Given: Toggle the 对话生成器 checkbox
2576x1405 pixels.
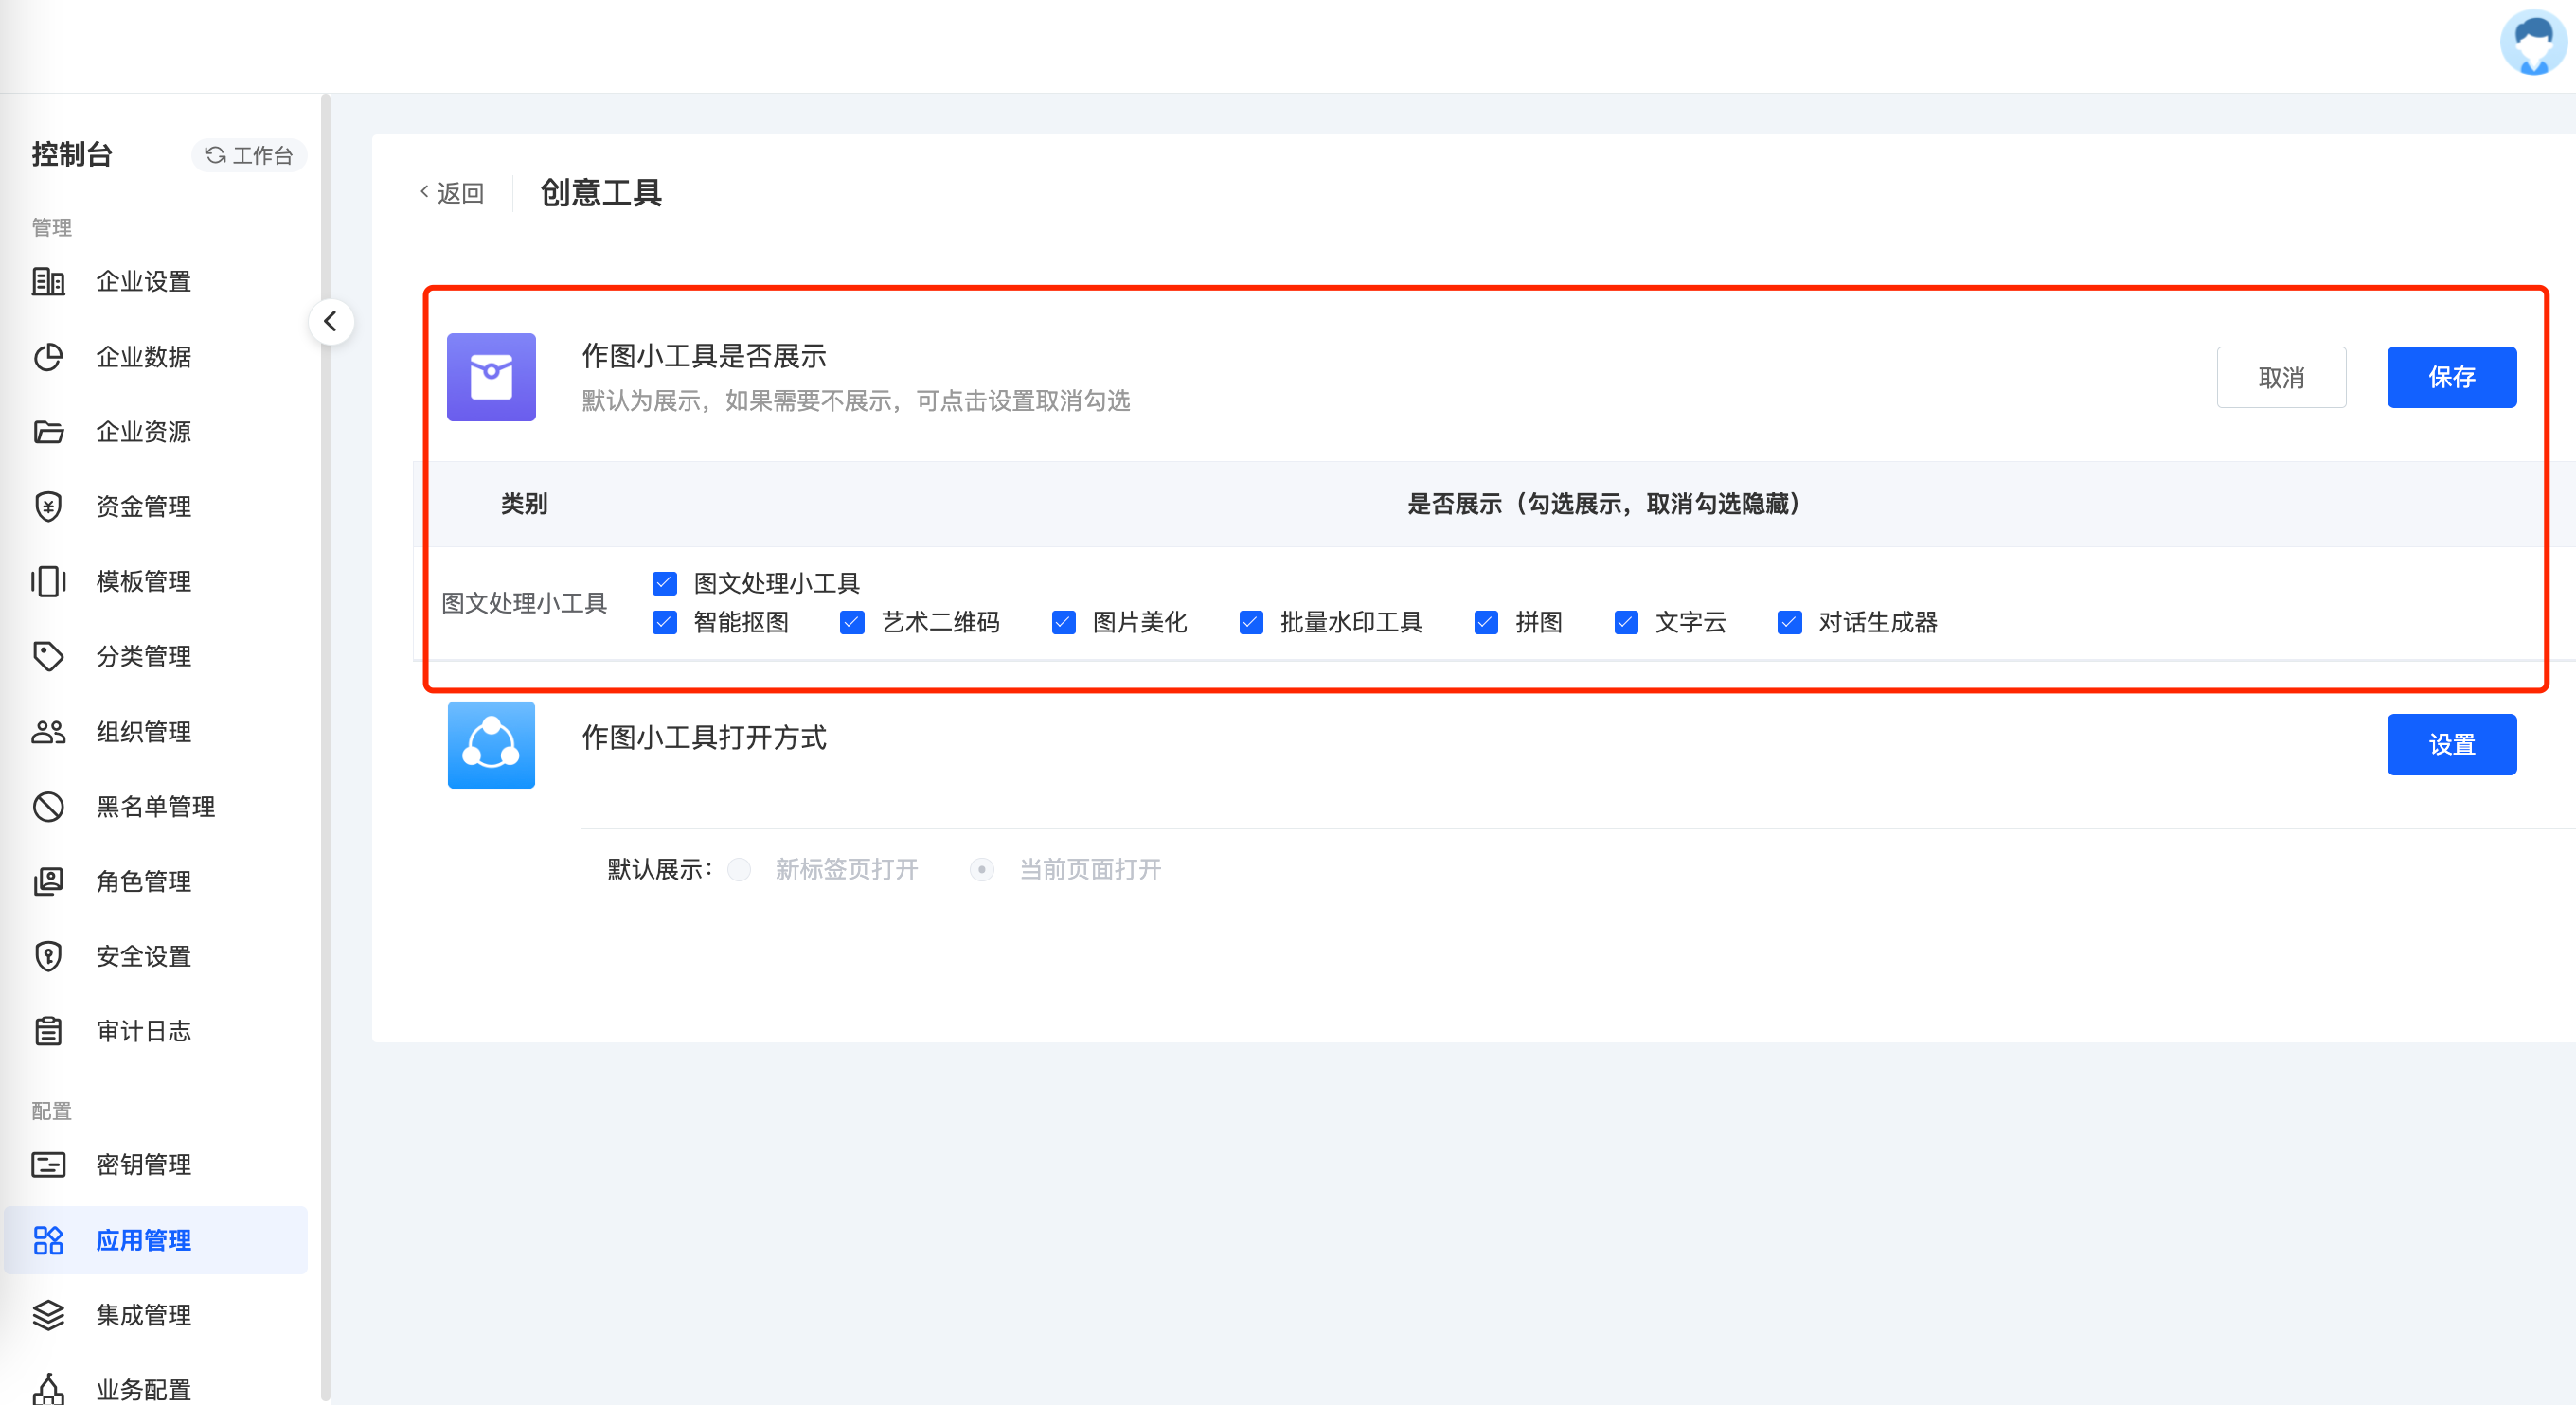Looking at the screenshot, I should point(1789,623).
